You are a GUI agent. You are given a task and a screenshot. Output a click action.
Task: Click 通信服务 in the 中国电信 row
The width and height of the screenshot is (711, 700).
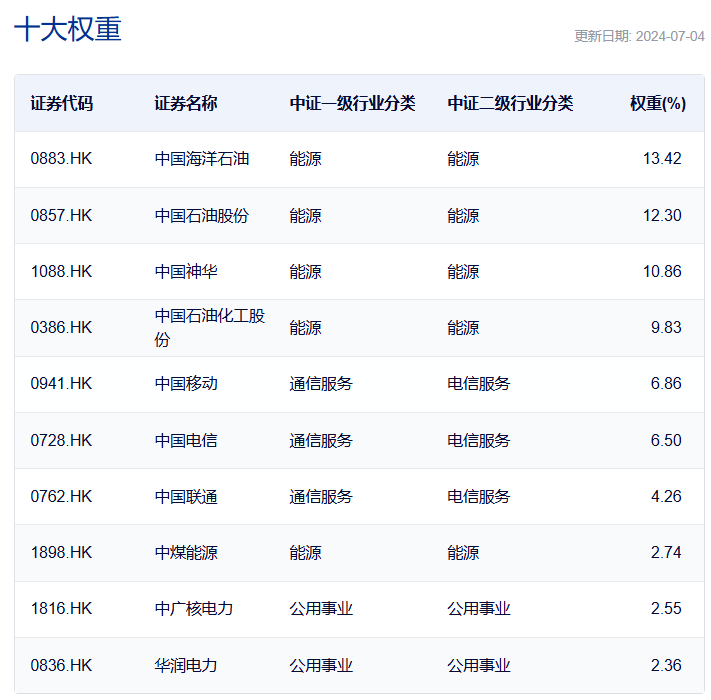(321, 440)
